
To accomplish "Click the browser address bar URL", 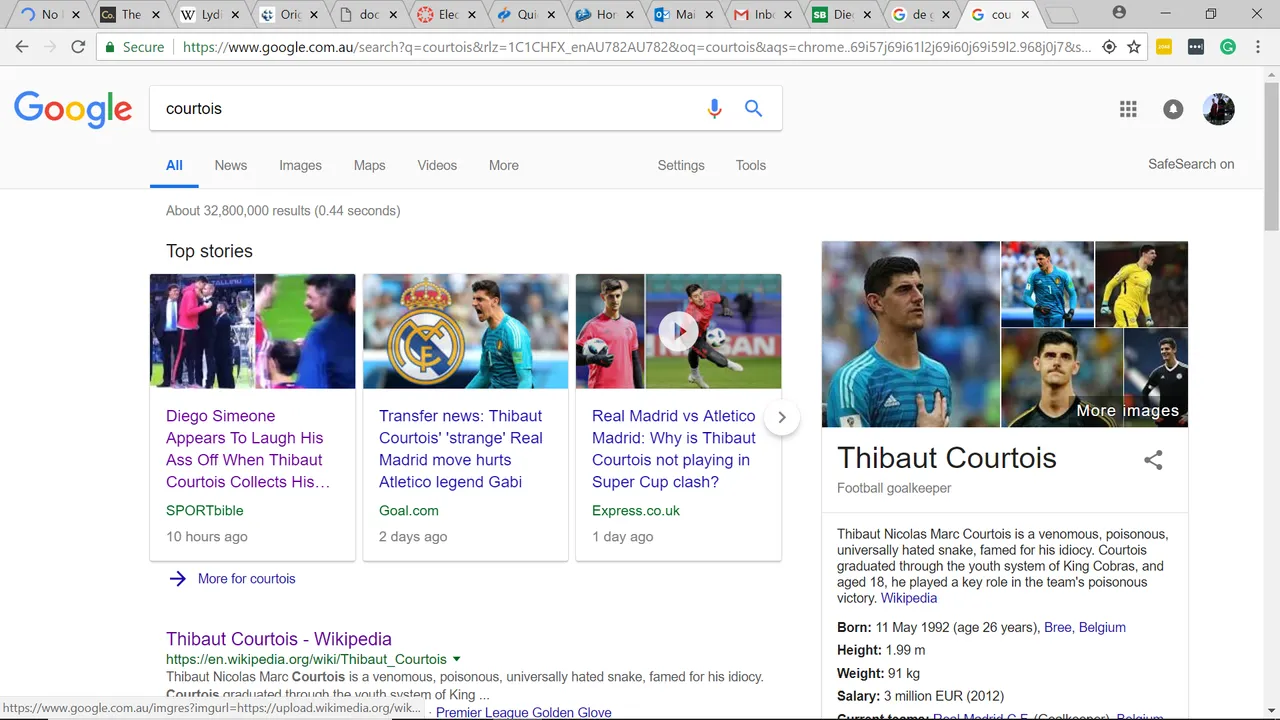I will click(x=637, y=47).
